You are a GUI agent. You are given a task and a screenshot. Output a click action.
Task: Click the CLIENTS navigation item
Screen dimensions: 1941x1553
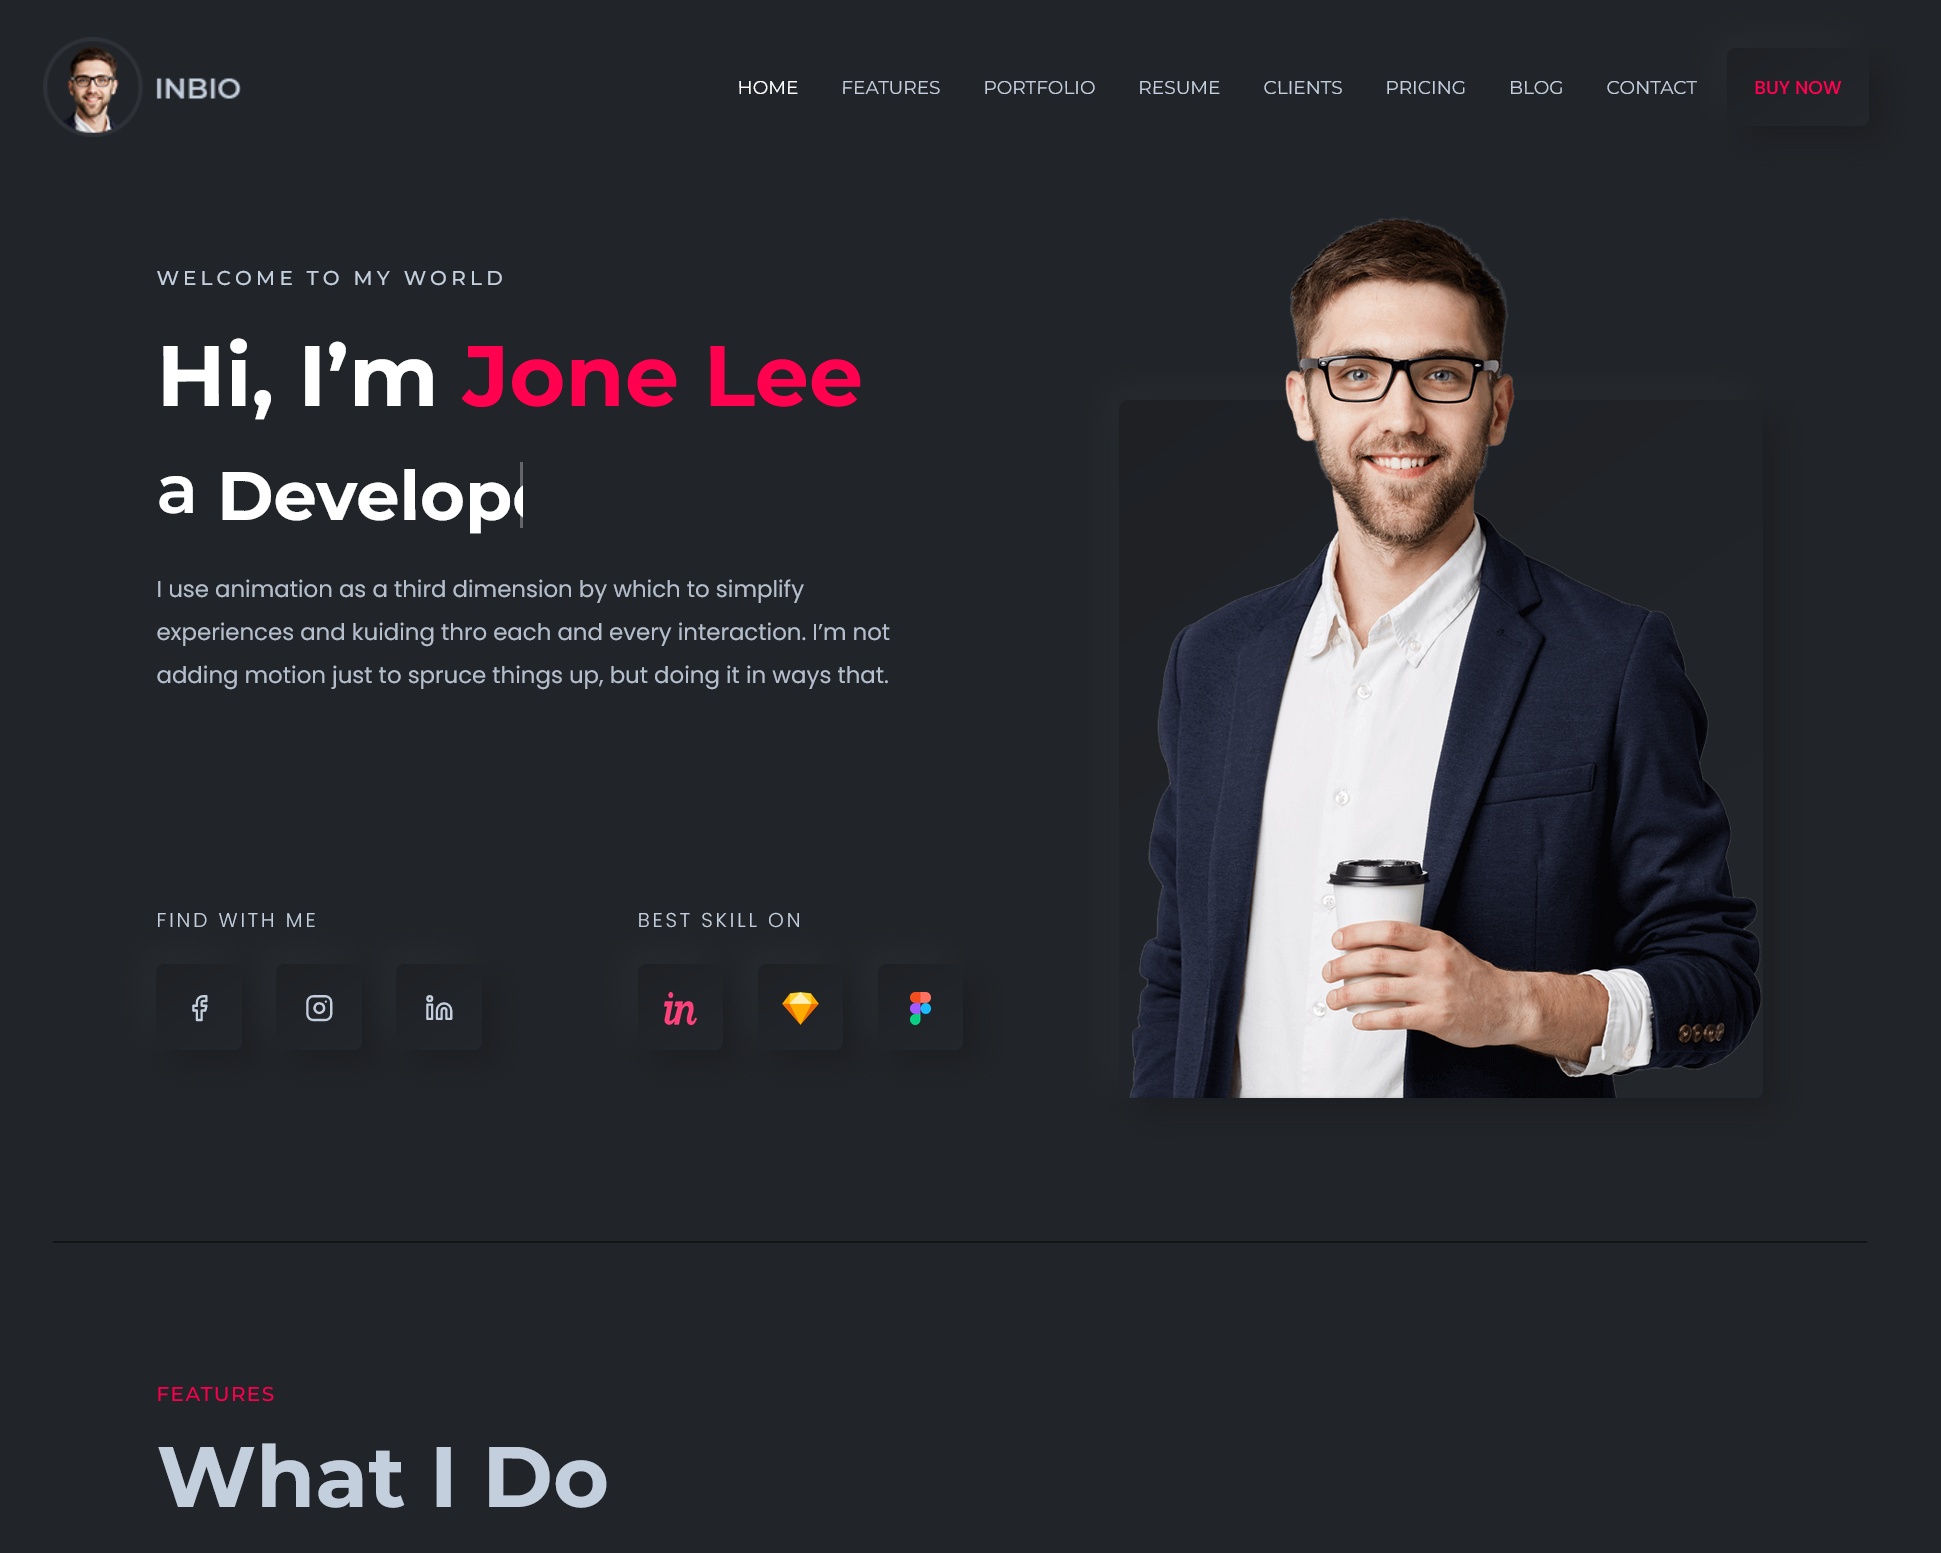(1302, 87)
